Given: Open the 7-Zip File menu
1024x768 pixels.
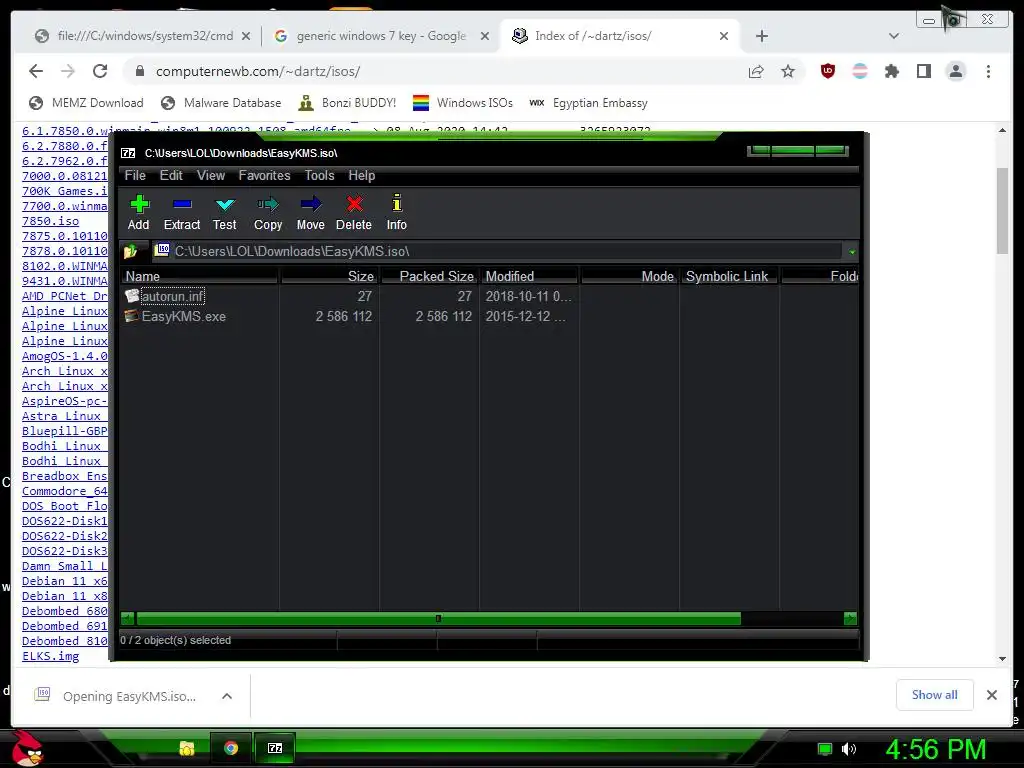Looking at the screenshot, I should tap(135, 176).
